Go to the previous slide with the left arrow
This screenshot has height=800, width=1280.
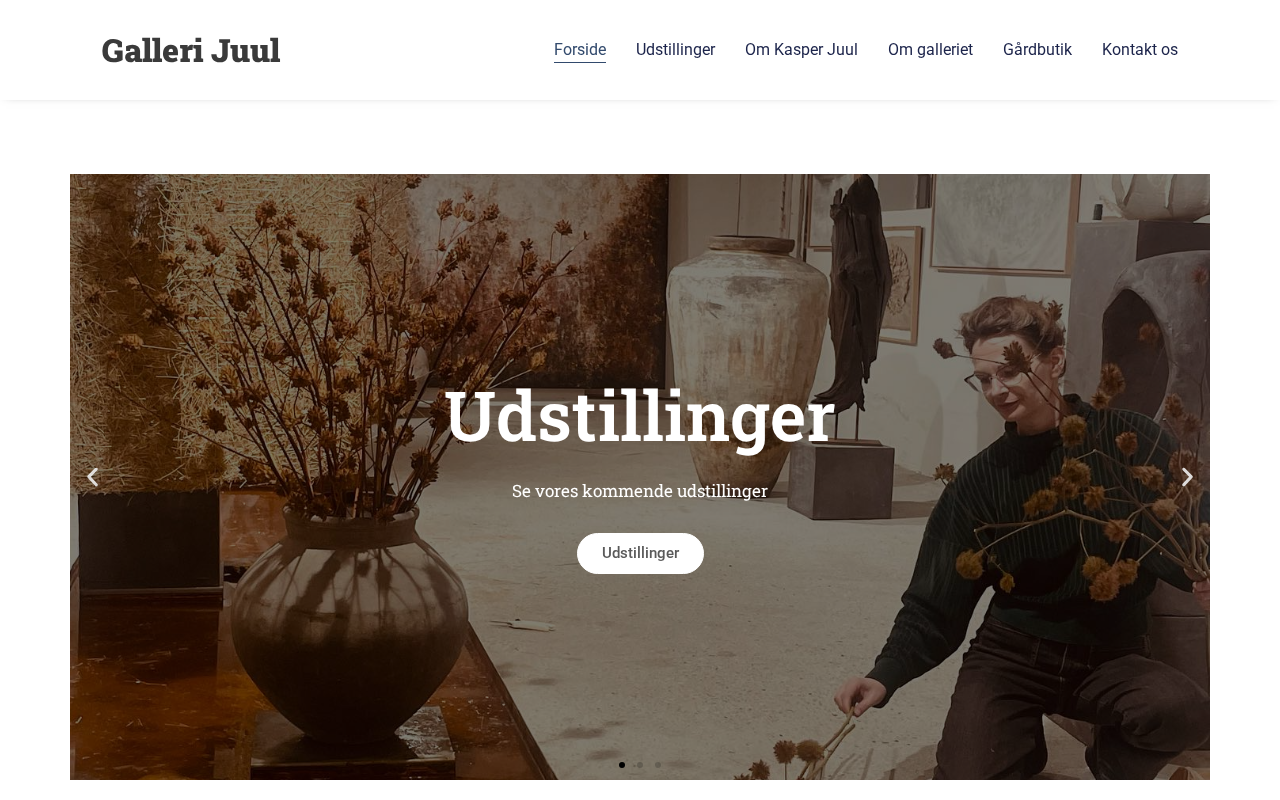(92, 477)
